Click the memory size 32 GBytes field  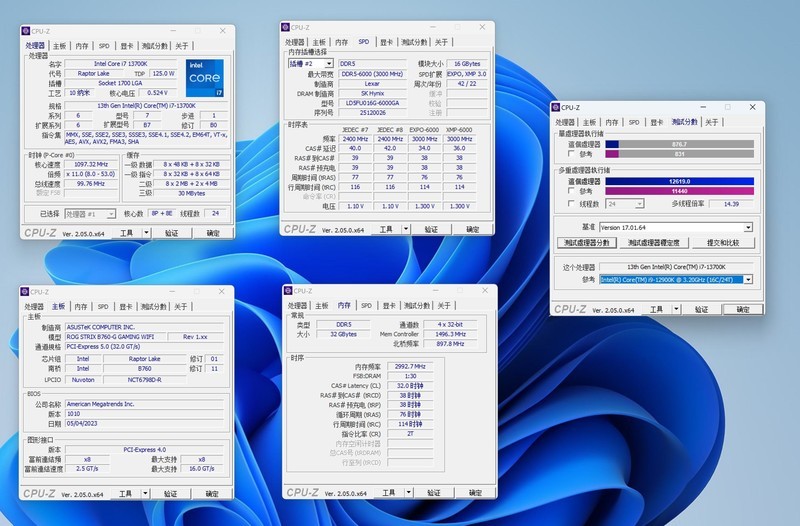pyautogui.click(x=343, y=334)
